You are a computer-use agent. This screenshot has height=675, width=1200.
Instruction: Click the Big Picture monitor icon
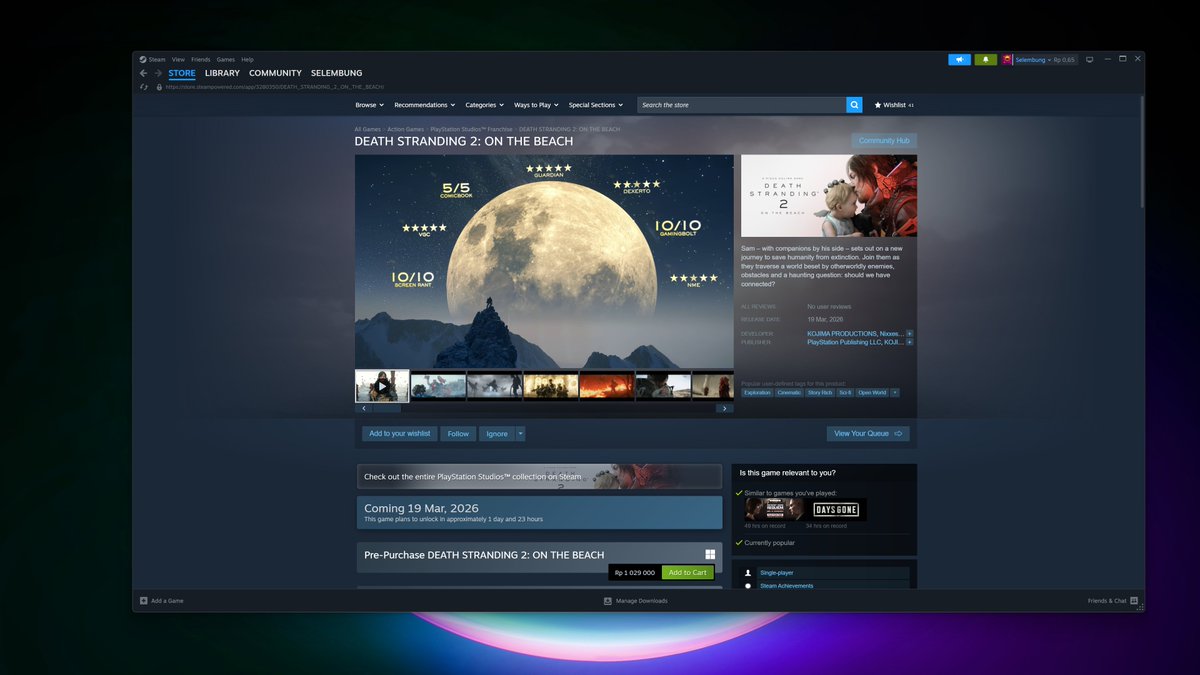(x=1090, y=60)
